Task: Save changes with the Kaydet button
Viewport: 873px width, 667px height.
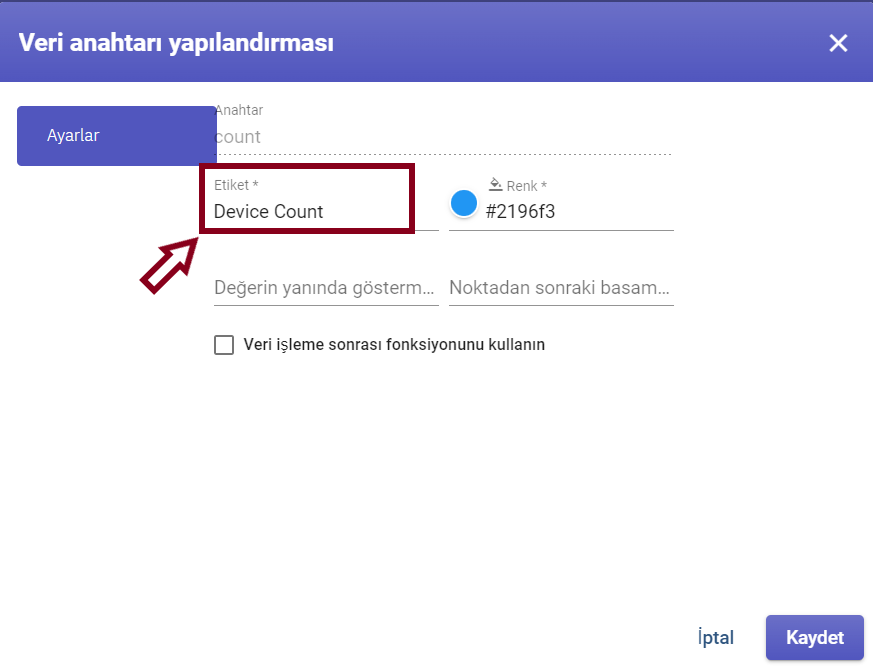Action: [815, 637]
